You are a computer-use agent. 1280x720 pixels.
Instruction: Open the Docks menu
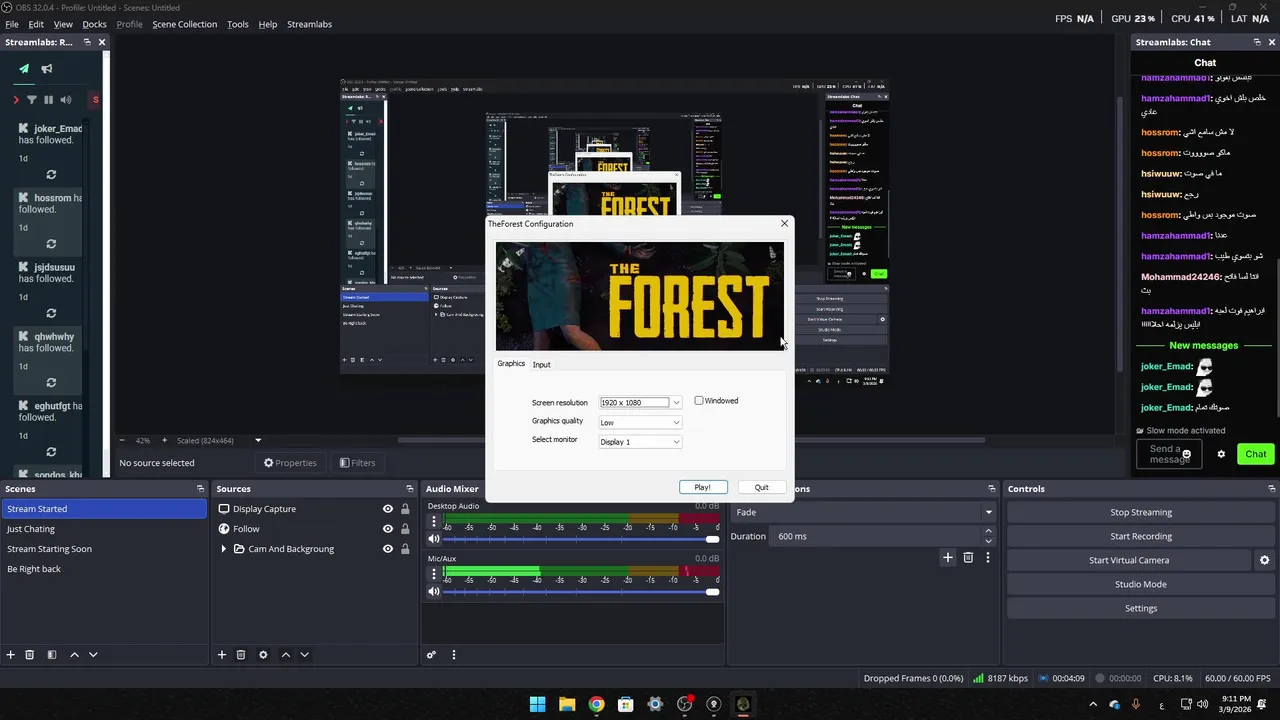click(x=94, y=24)
